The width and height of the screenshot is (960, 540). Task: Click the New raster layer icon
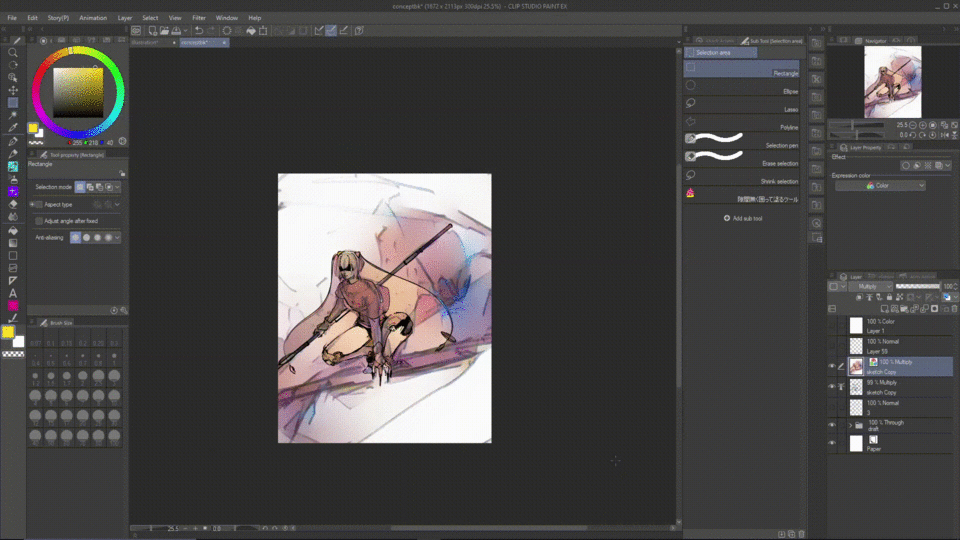pos(884,309)
